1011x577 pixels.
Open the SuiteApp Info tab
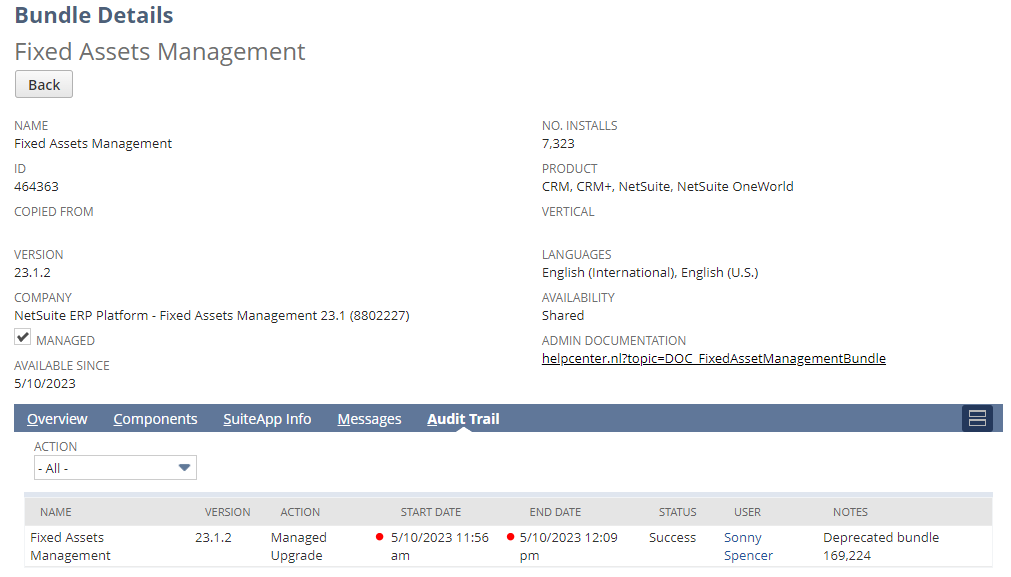[267, 419]
